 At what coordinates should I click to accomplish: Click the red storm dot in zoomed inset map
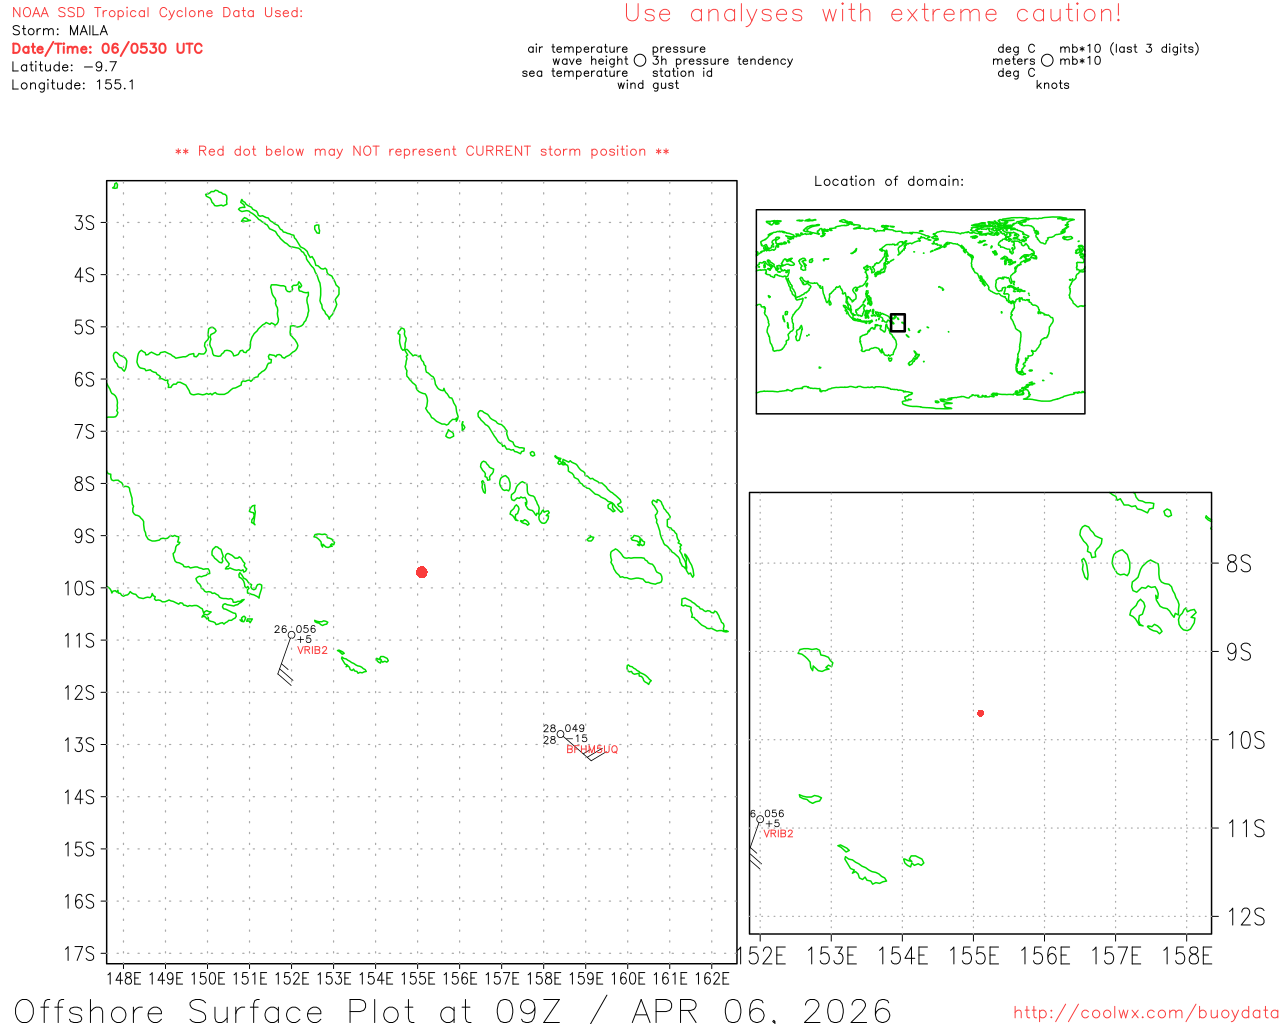point(980,713)
